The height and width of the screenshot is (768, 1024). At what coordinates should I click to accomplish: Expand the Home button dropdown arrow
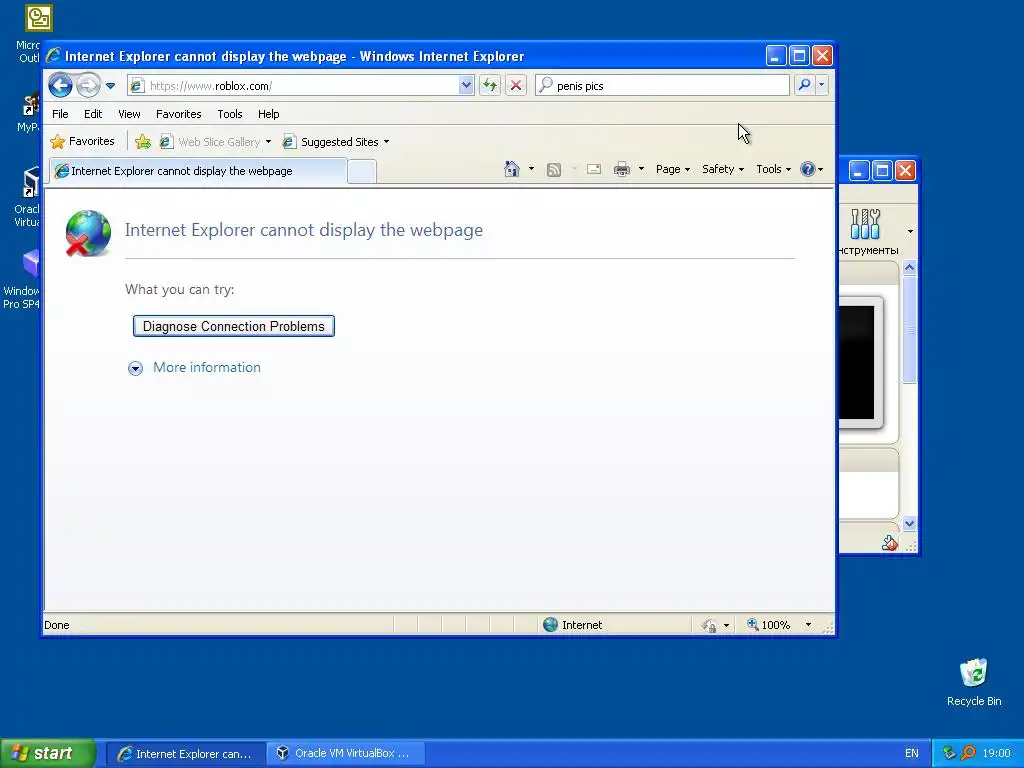(531, 169)
